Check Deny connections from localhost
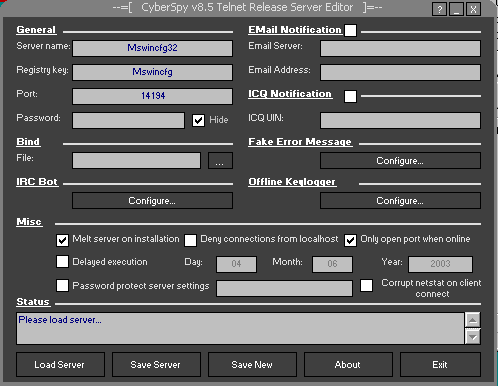498x386 pixels. coord(190,240)
